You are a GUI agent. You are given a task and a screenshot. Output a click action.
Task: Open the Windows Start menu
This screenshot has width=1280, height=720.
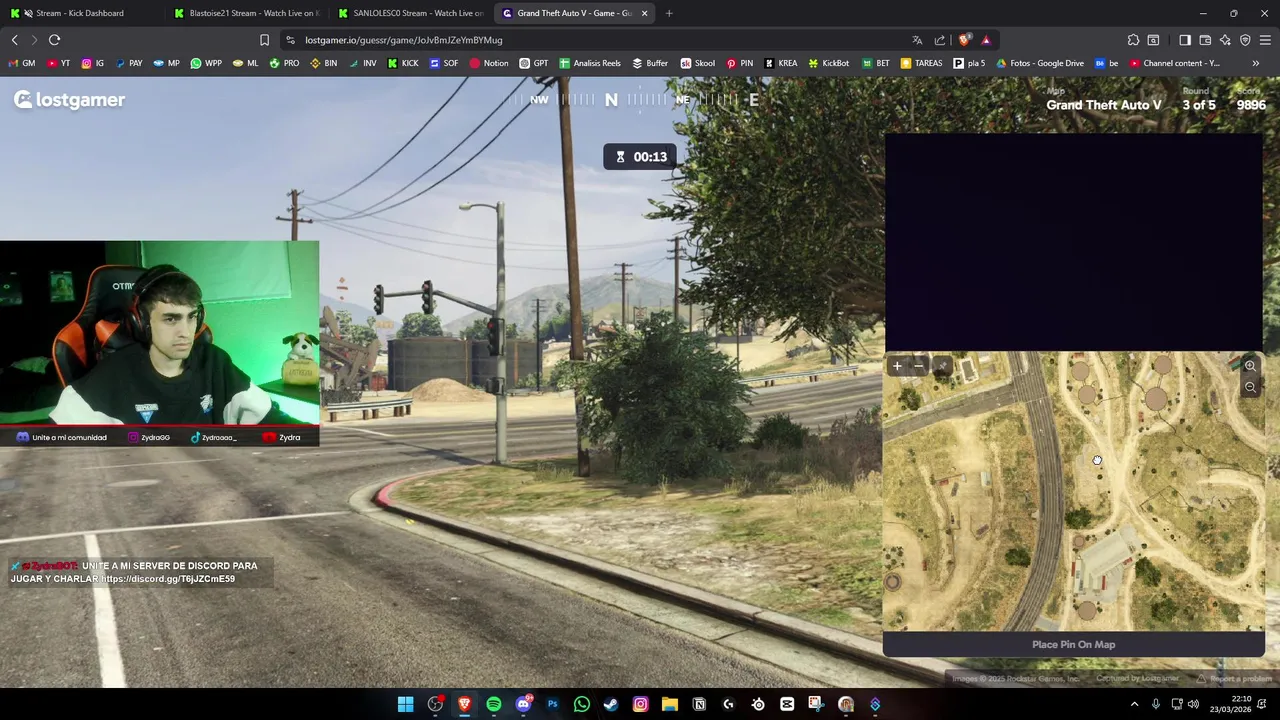pos(406,704)
